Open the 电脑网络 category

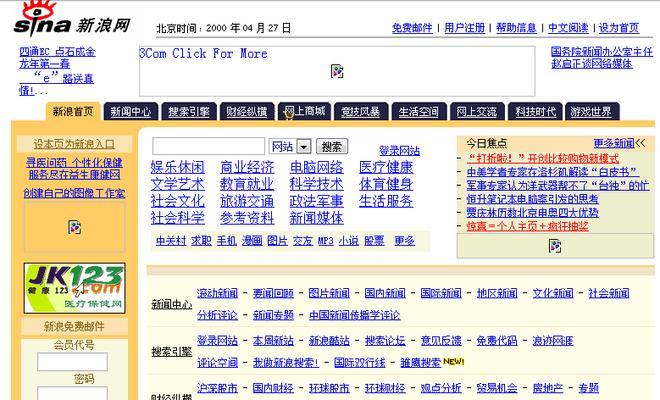(x=317, y=167)
